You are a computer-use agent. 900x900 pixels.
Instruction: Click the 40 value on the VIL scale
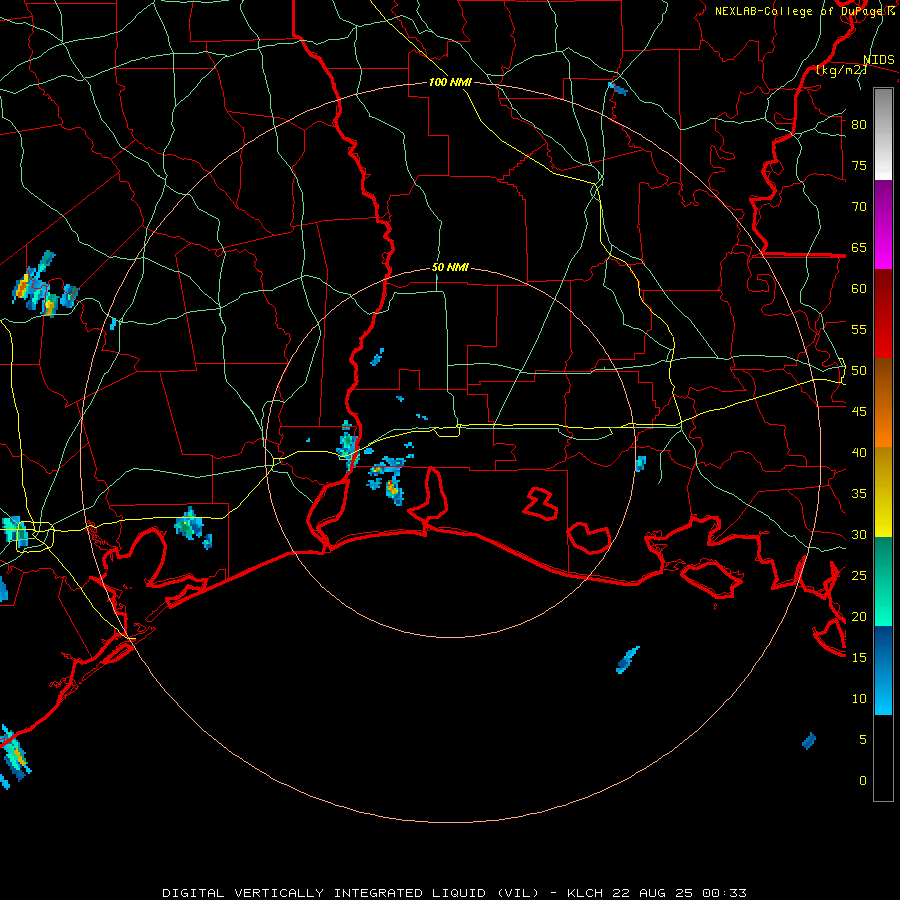click(x=859, y=452)
